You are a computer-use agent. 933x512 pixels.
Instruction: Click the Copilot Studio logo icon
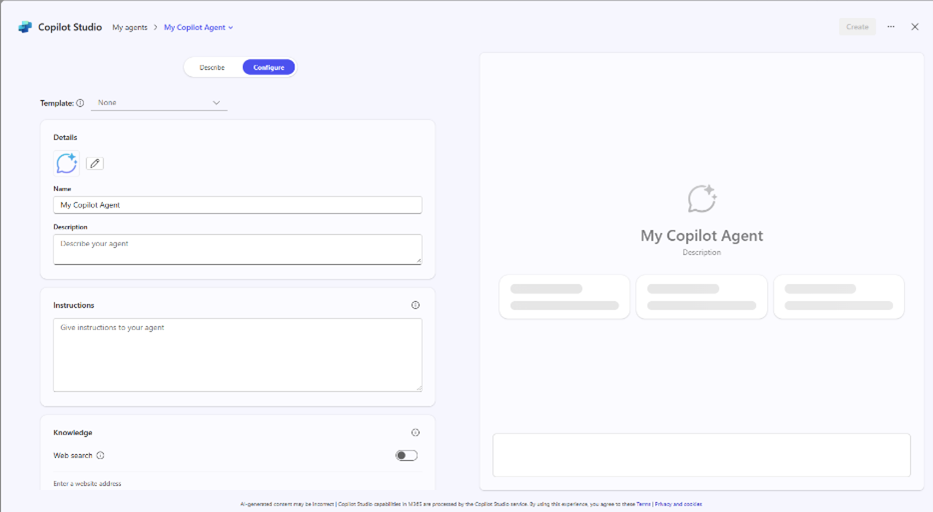(x=25, y=27)
